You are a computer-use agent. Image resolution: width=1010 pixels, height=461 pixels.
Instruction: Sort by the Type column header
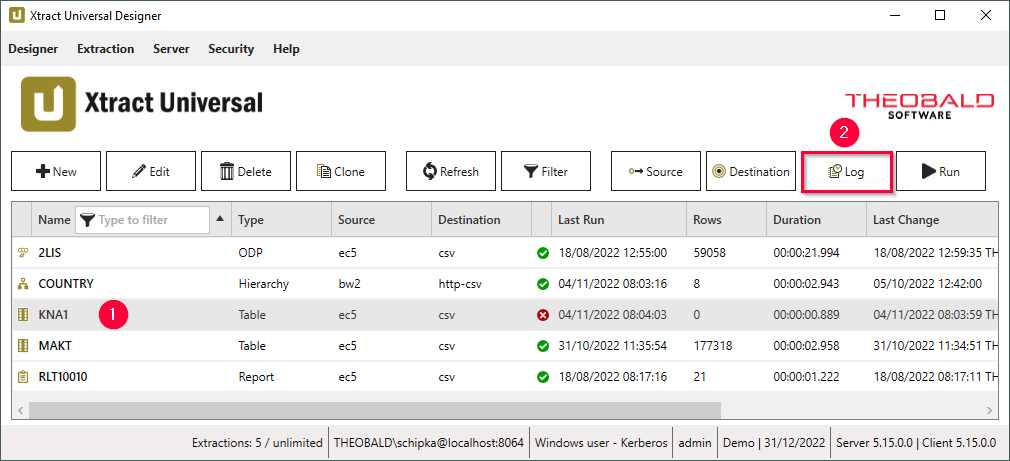(251, 220)
